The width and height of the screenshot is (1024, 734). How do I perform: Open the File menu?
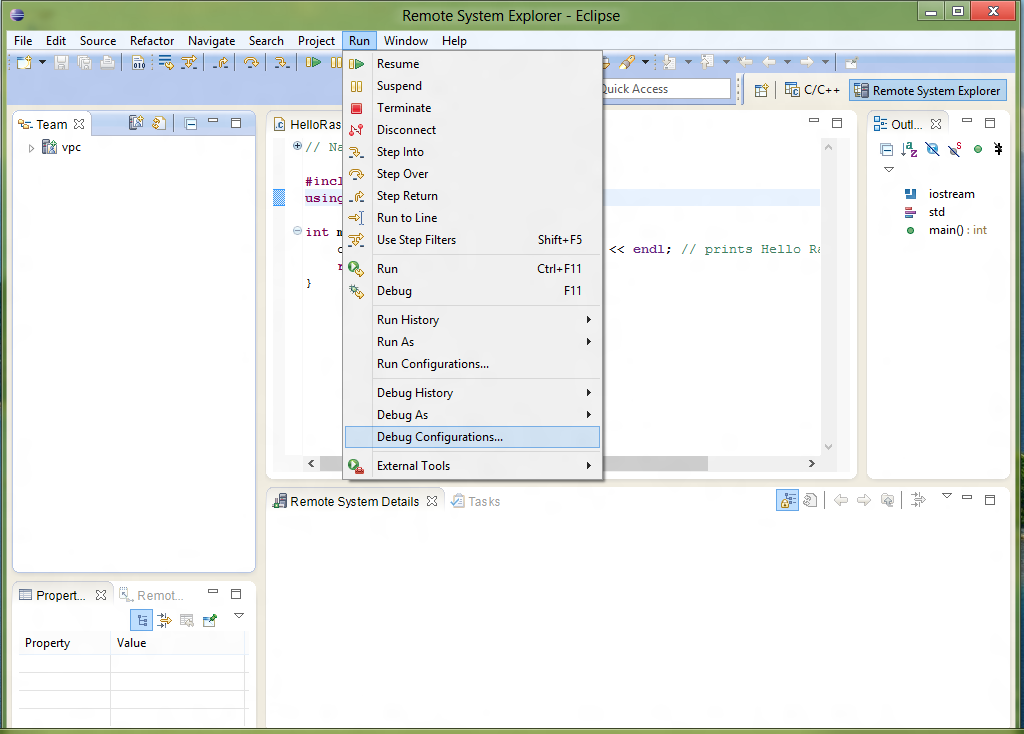(23, 40)
